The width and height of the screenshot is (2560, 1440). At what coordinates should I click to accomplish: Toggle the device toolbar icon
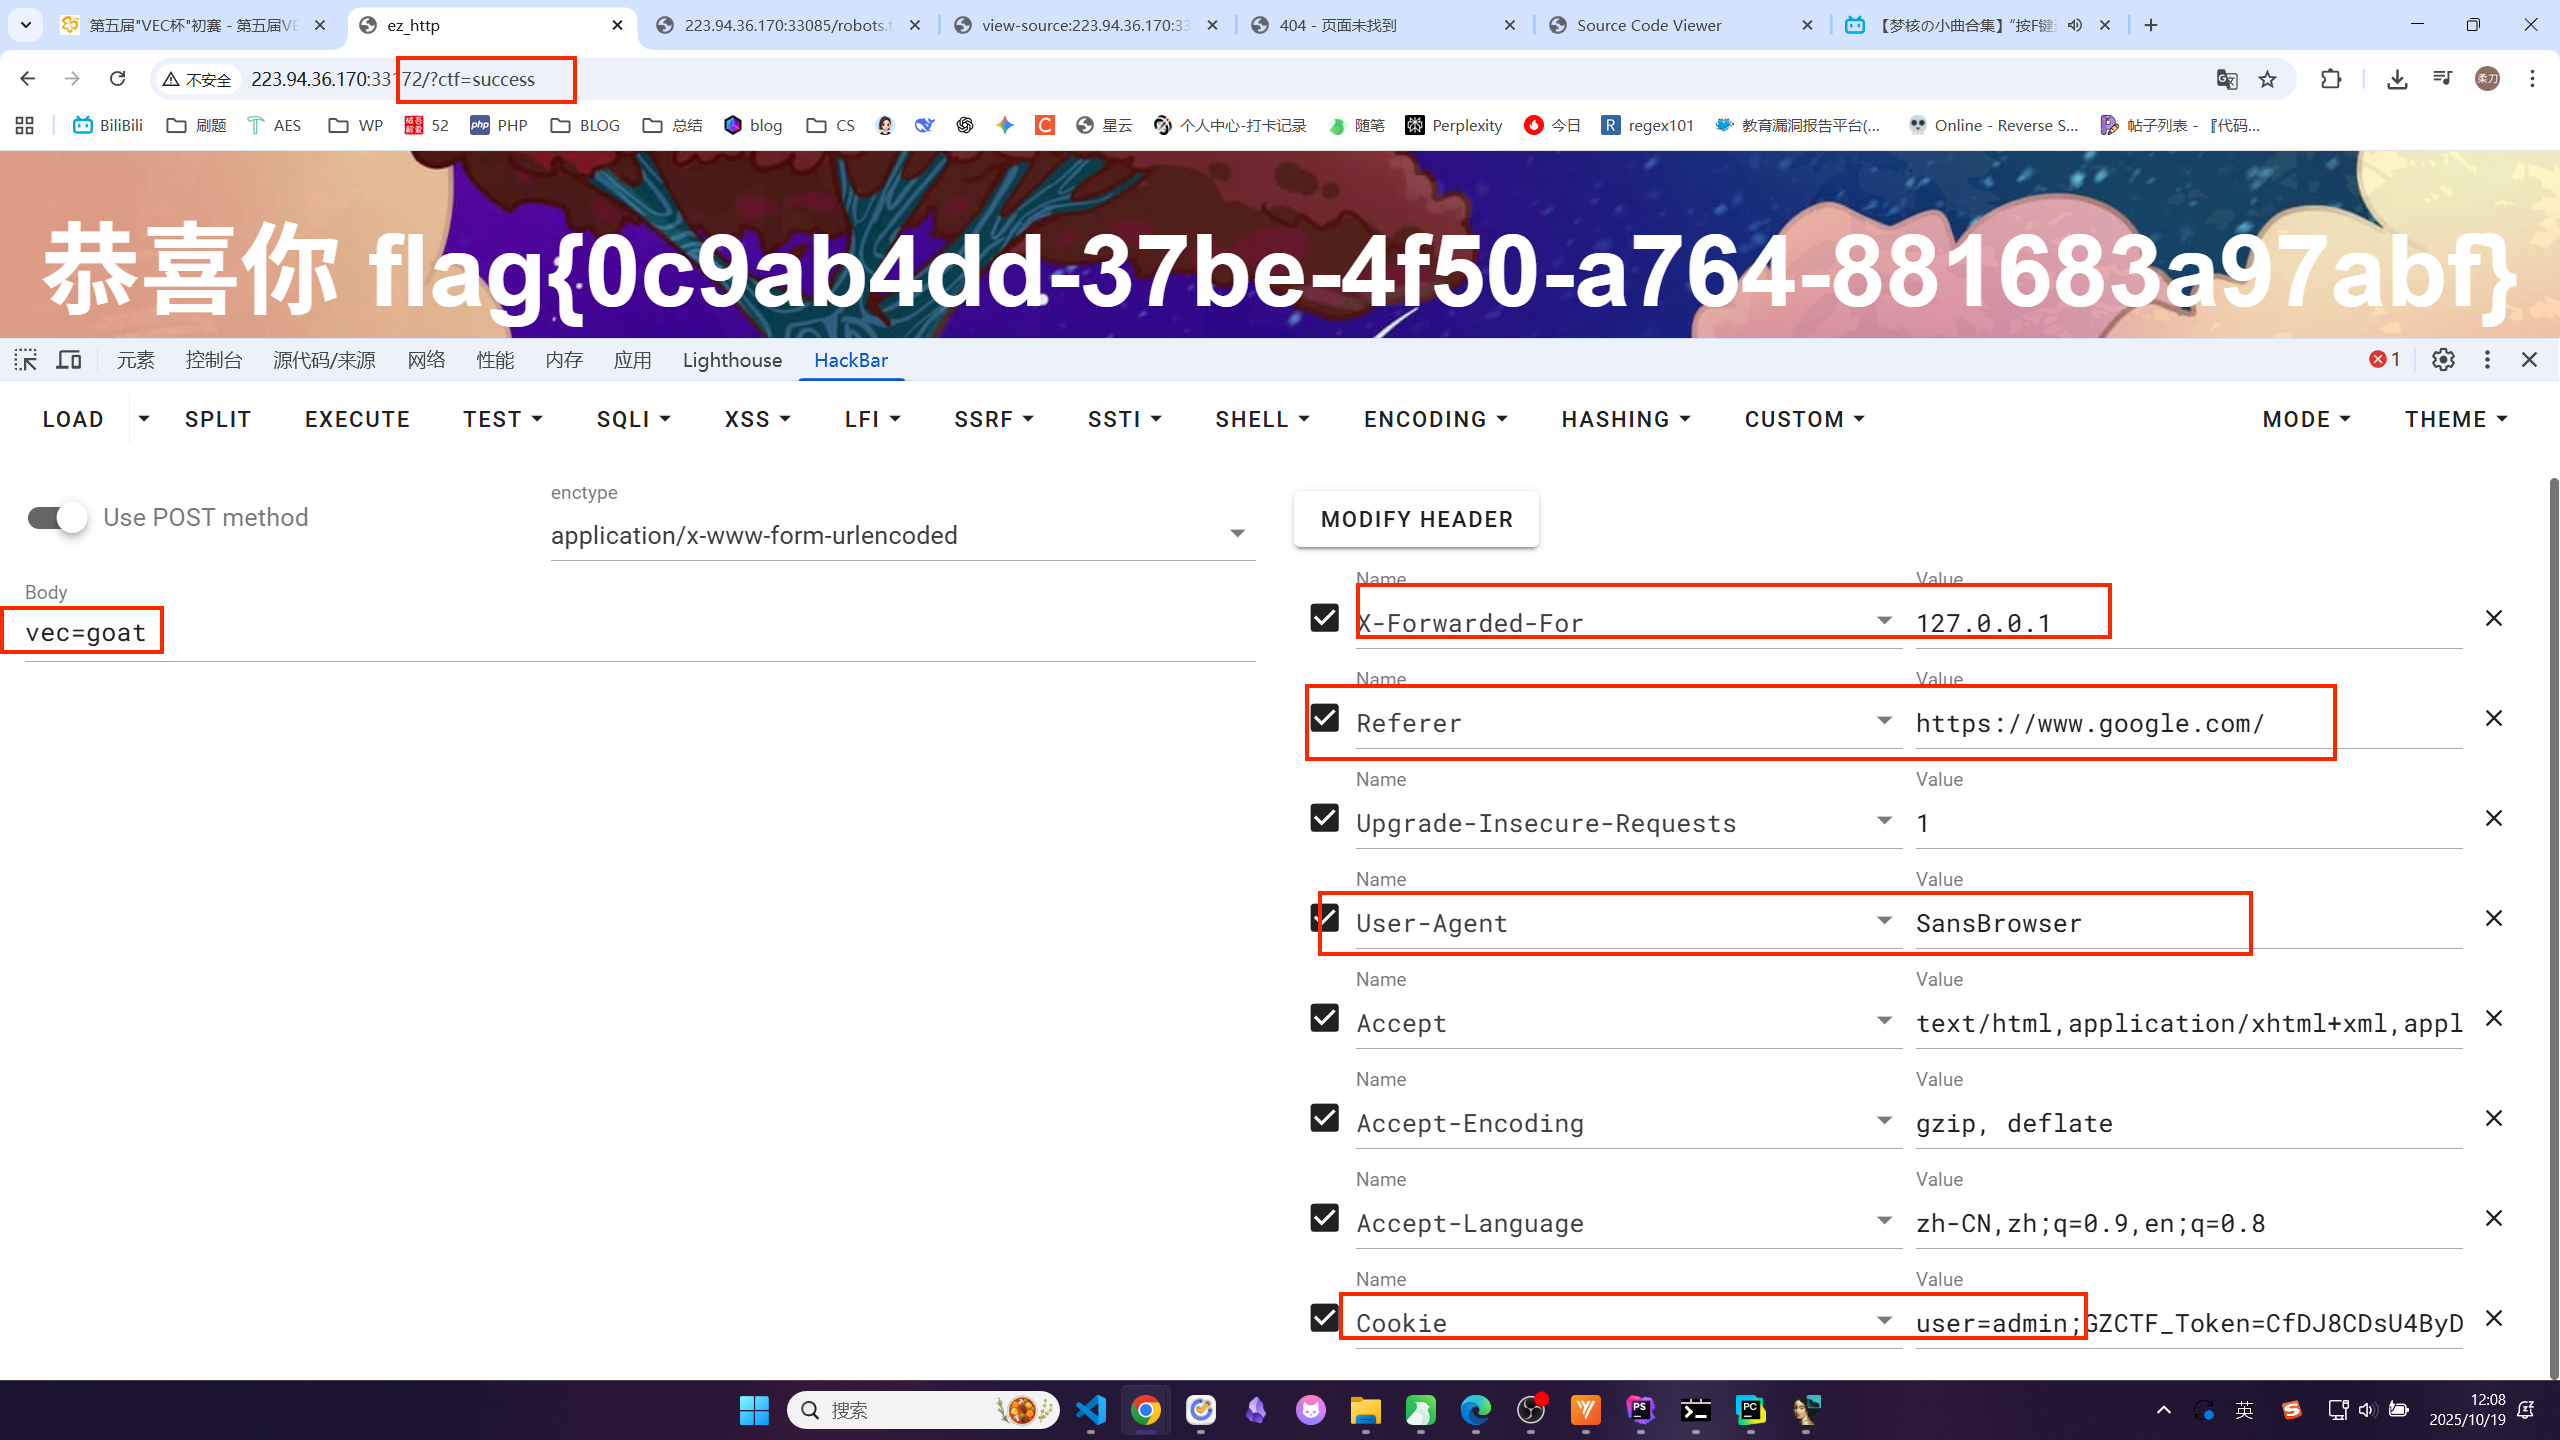point(68,360)
